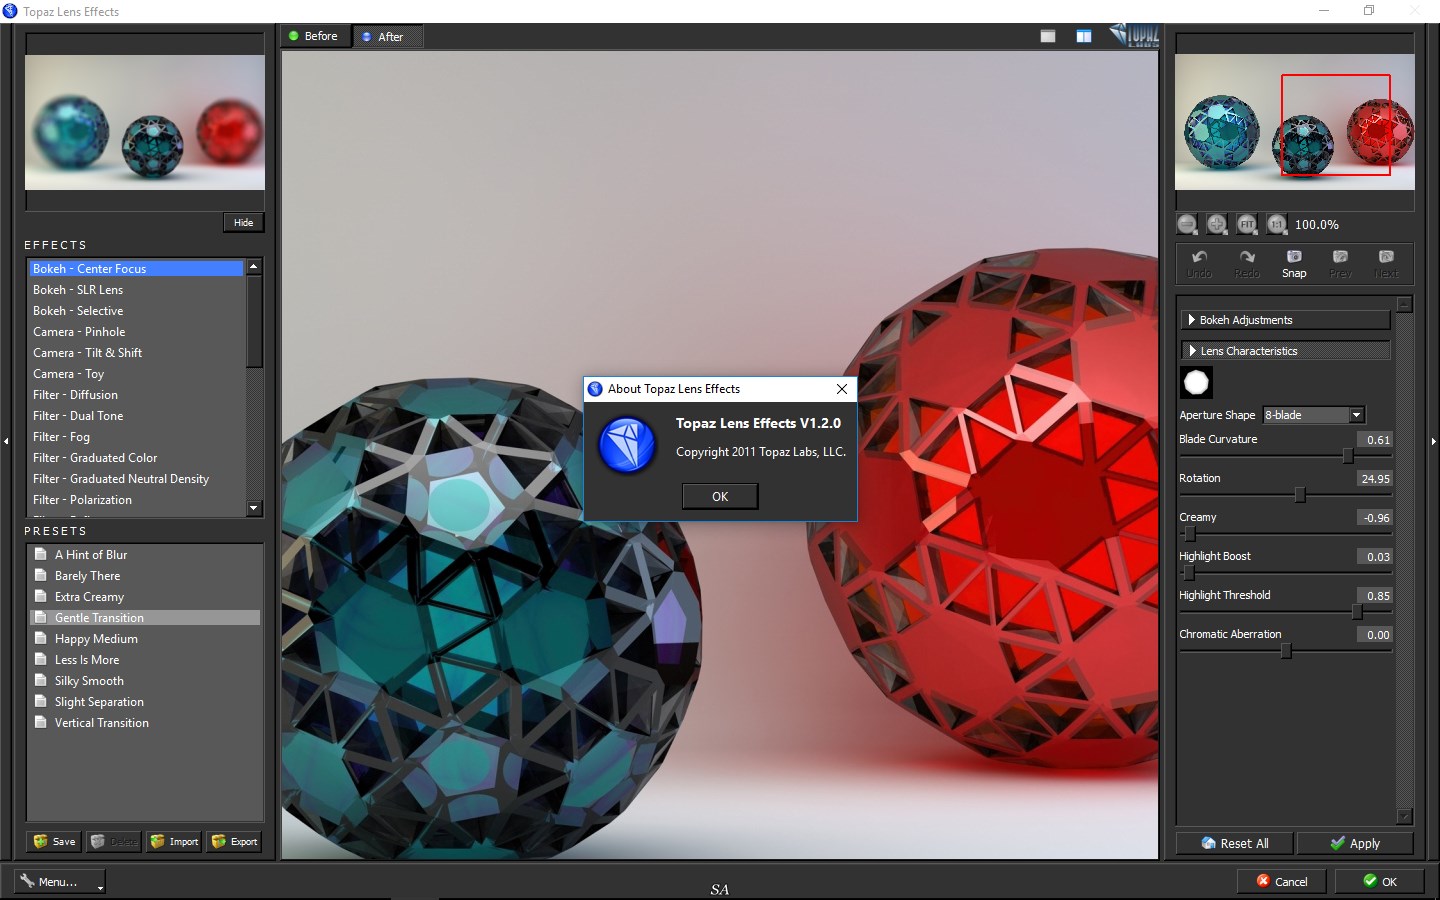Screen dimensions: 1440x900
Task: Open the Aperture Shape dropdown
Action: (1314, 415)
